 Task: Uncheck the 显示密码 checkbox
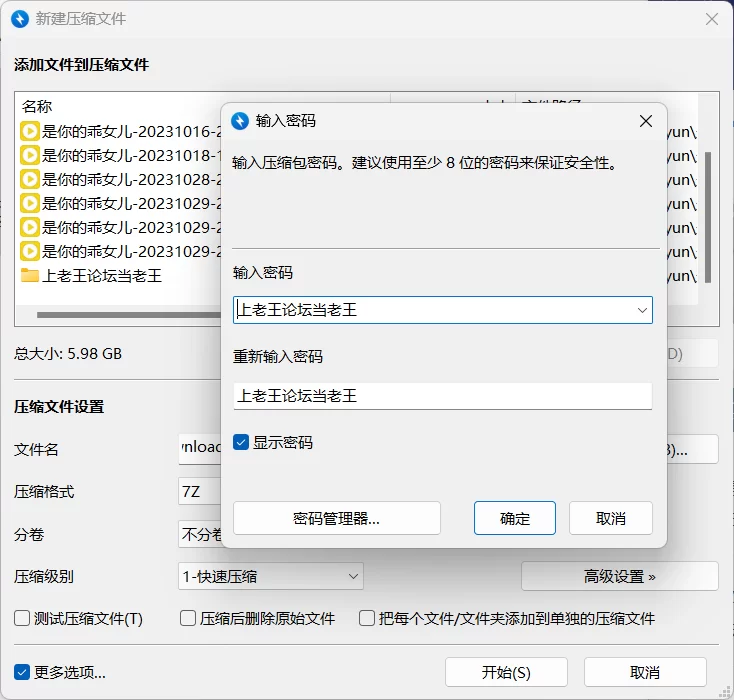tap(241, 442)
